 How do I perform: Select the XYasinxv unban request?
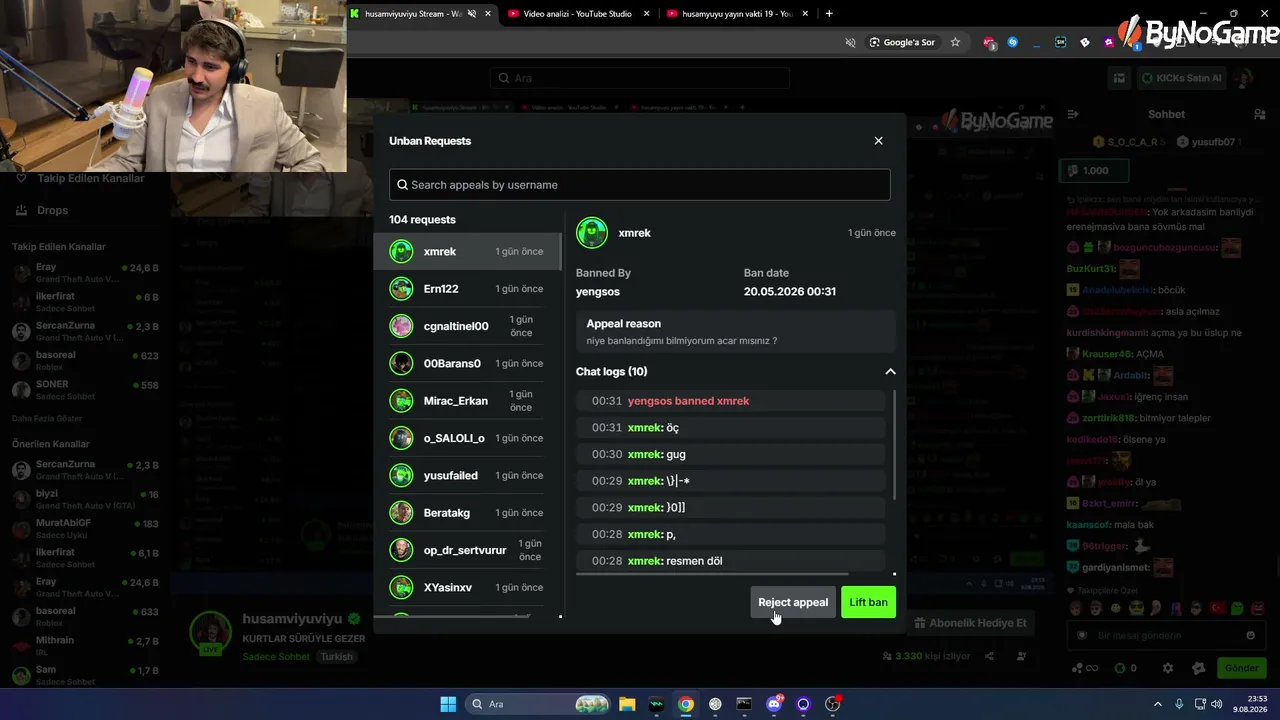[x=467, y=587]
